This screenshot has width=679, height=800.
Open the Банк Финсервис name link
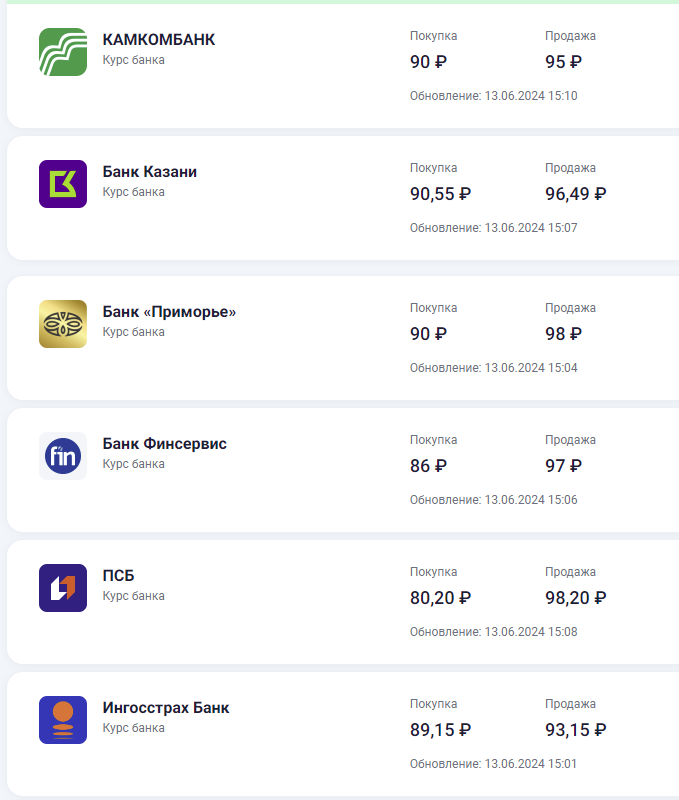coord(164,444)
